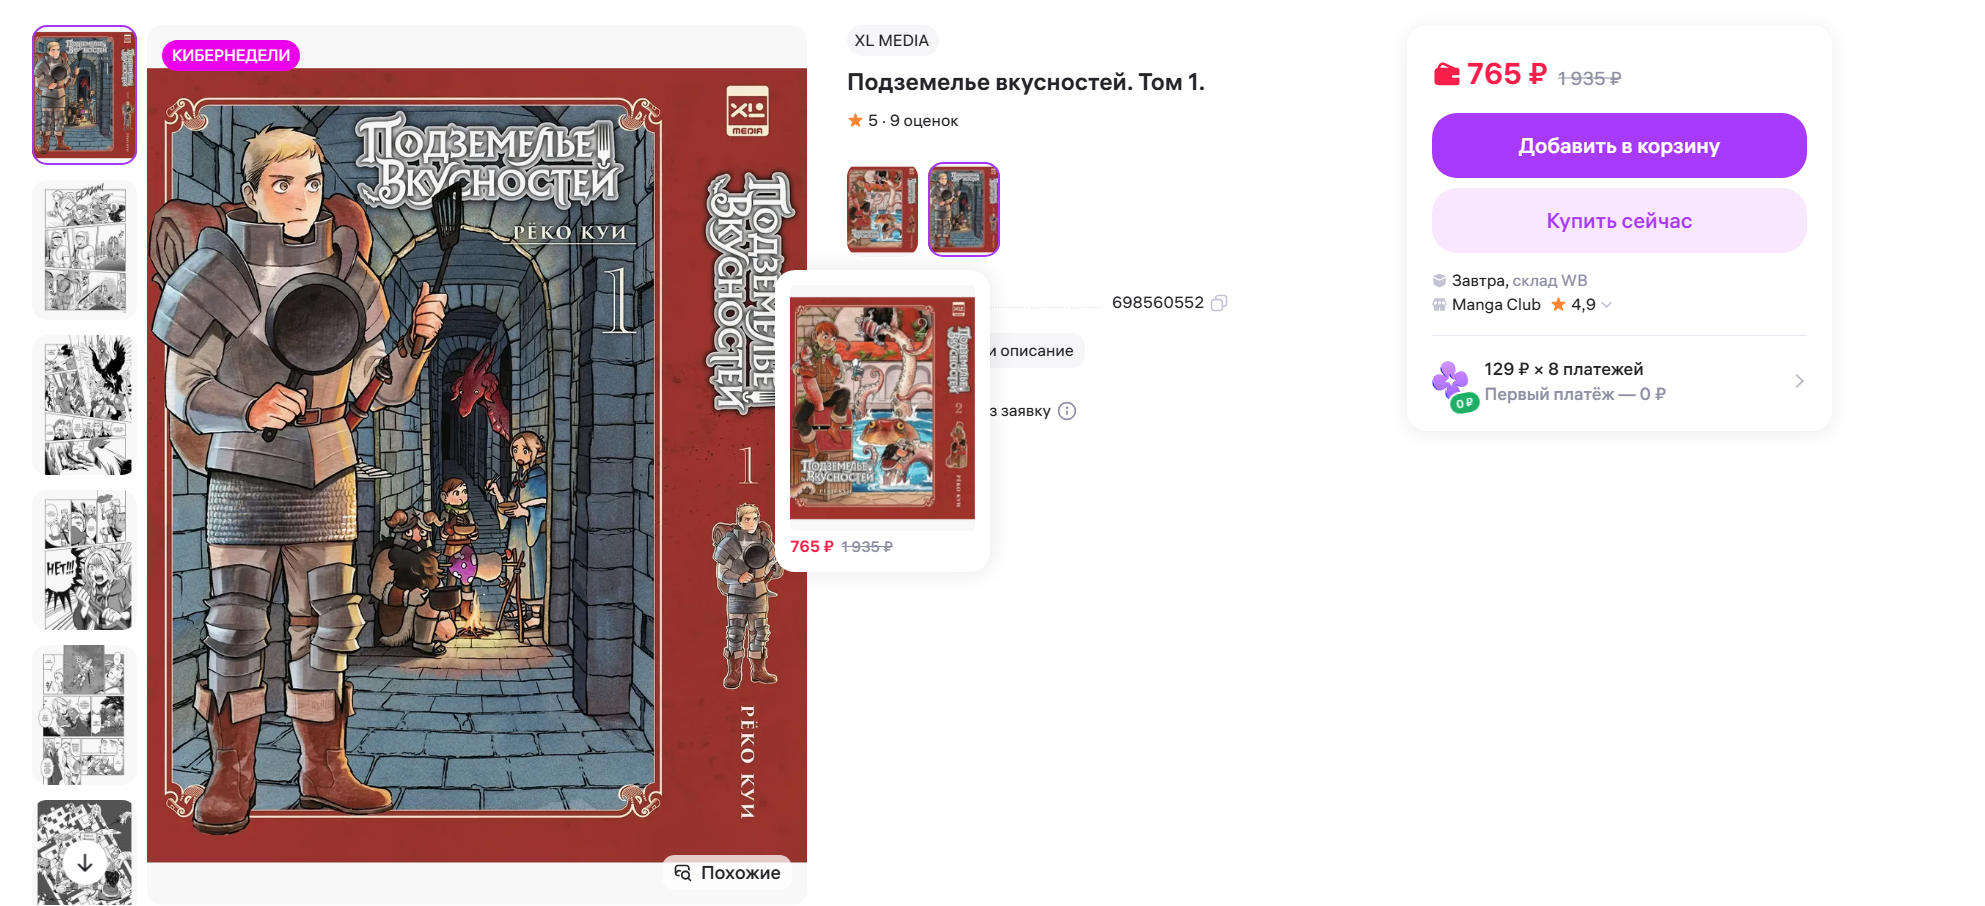This screenshot has width=1985, height=906.
Task: Open the installment details via the right chevron
Action: 1799,381
